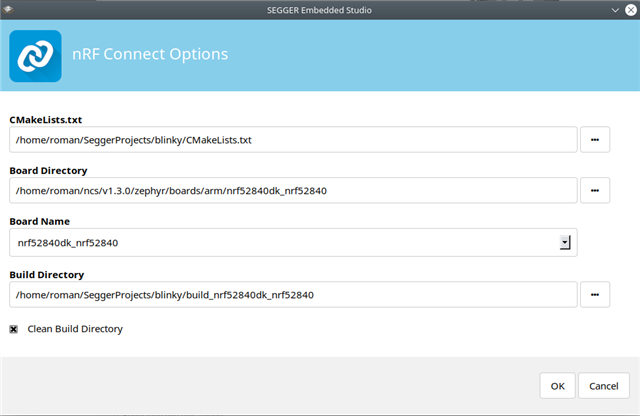Click the SEGGER Embedded Studio title bar
The image size is (640, 416).
[x=319, y=10]
